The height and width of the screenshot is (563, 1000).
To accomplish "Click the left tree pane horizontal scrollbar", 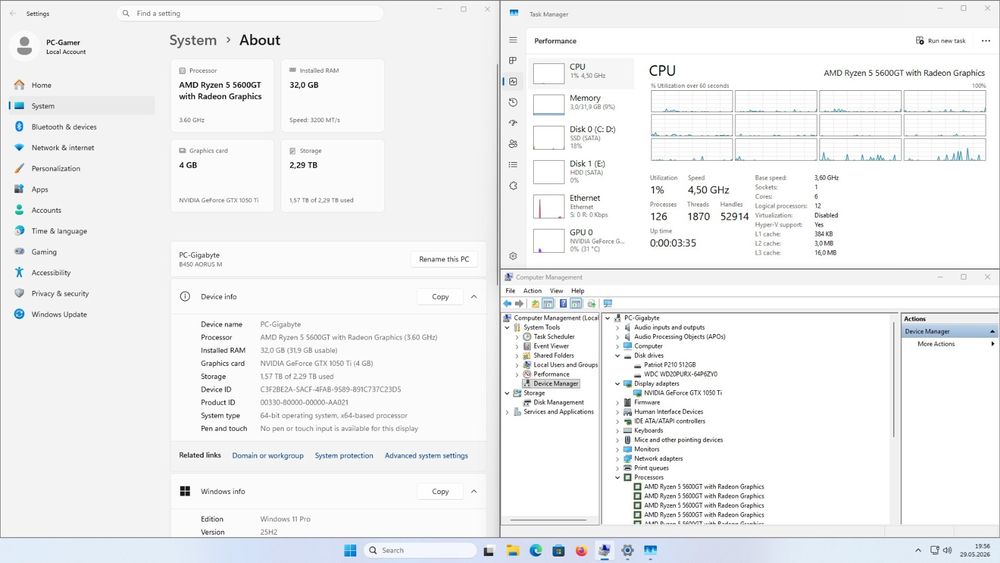I will (548, 520).
